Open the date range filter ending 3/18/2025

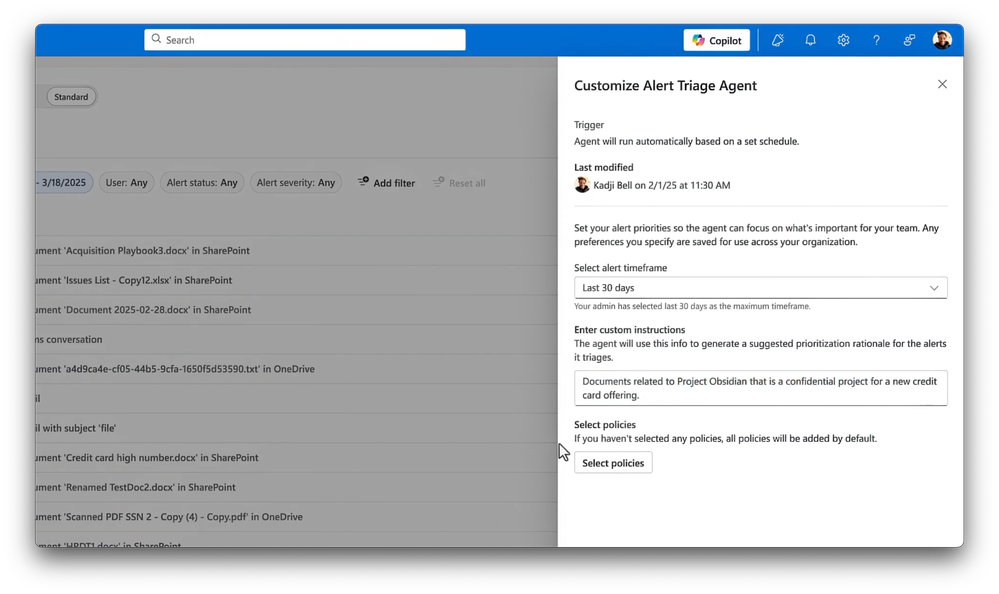pyautogui.click(x=64, y=183)
